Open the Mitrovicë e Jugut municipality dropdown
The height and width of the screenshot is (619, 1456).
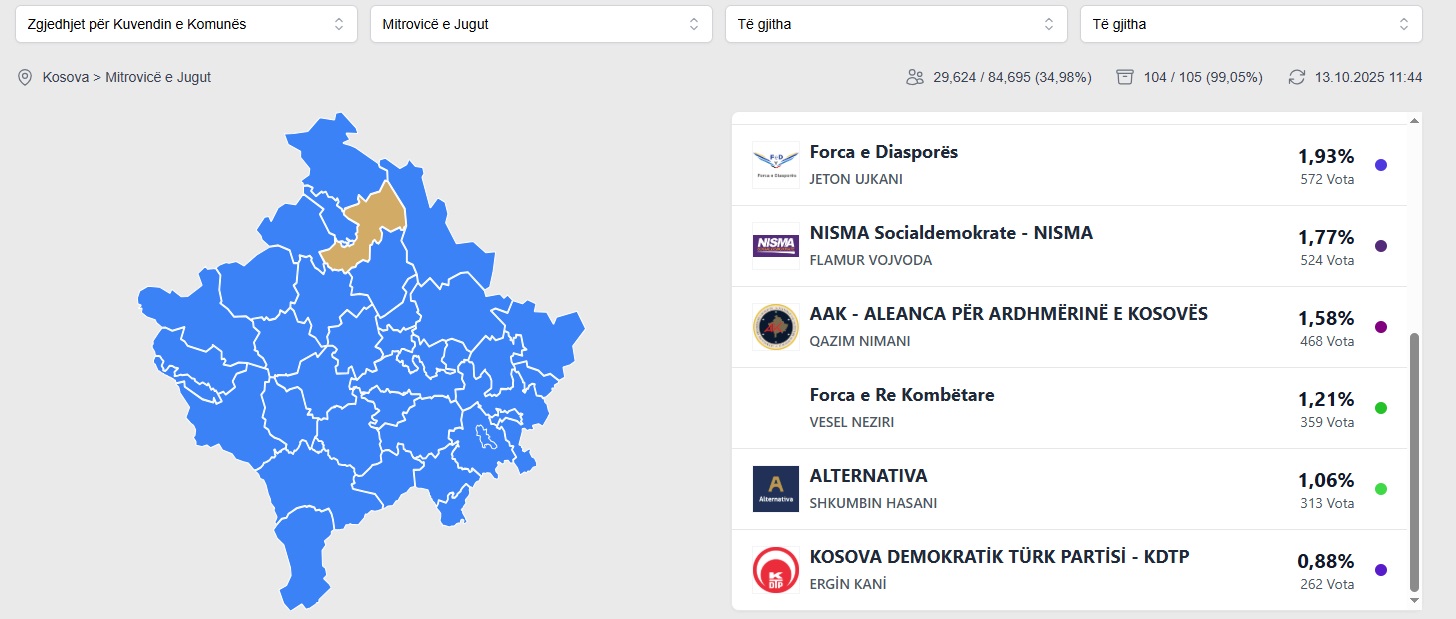[540, 24]
